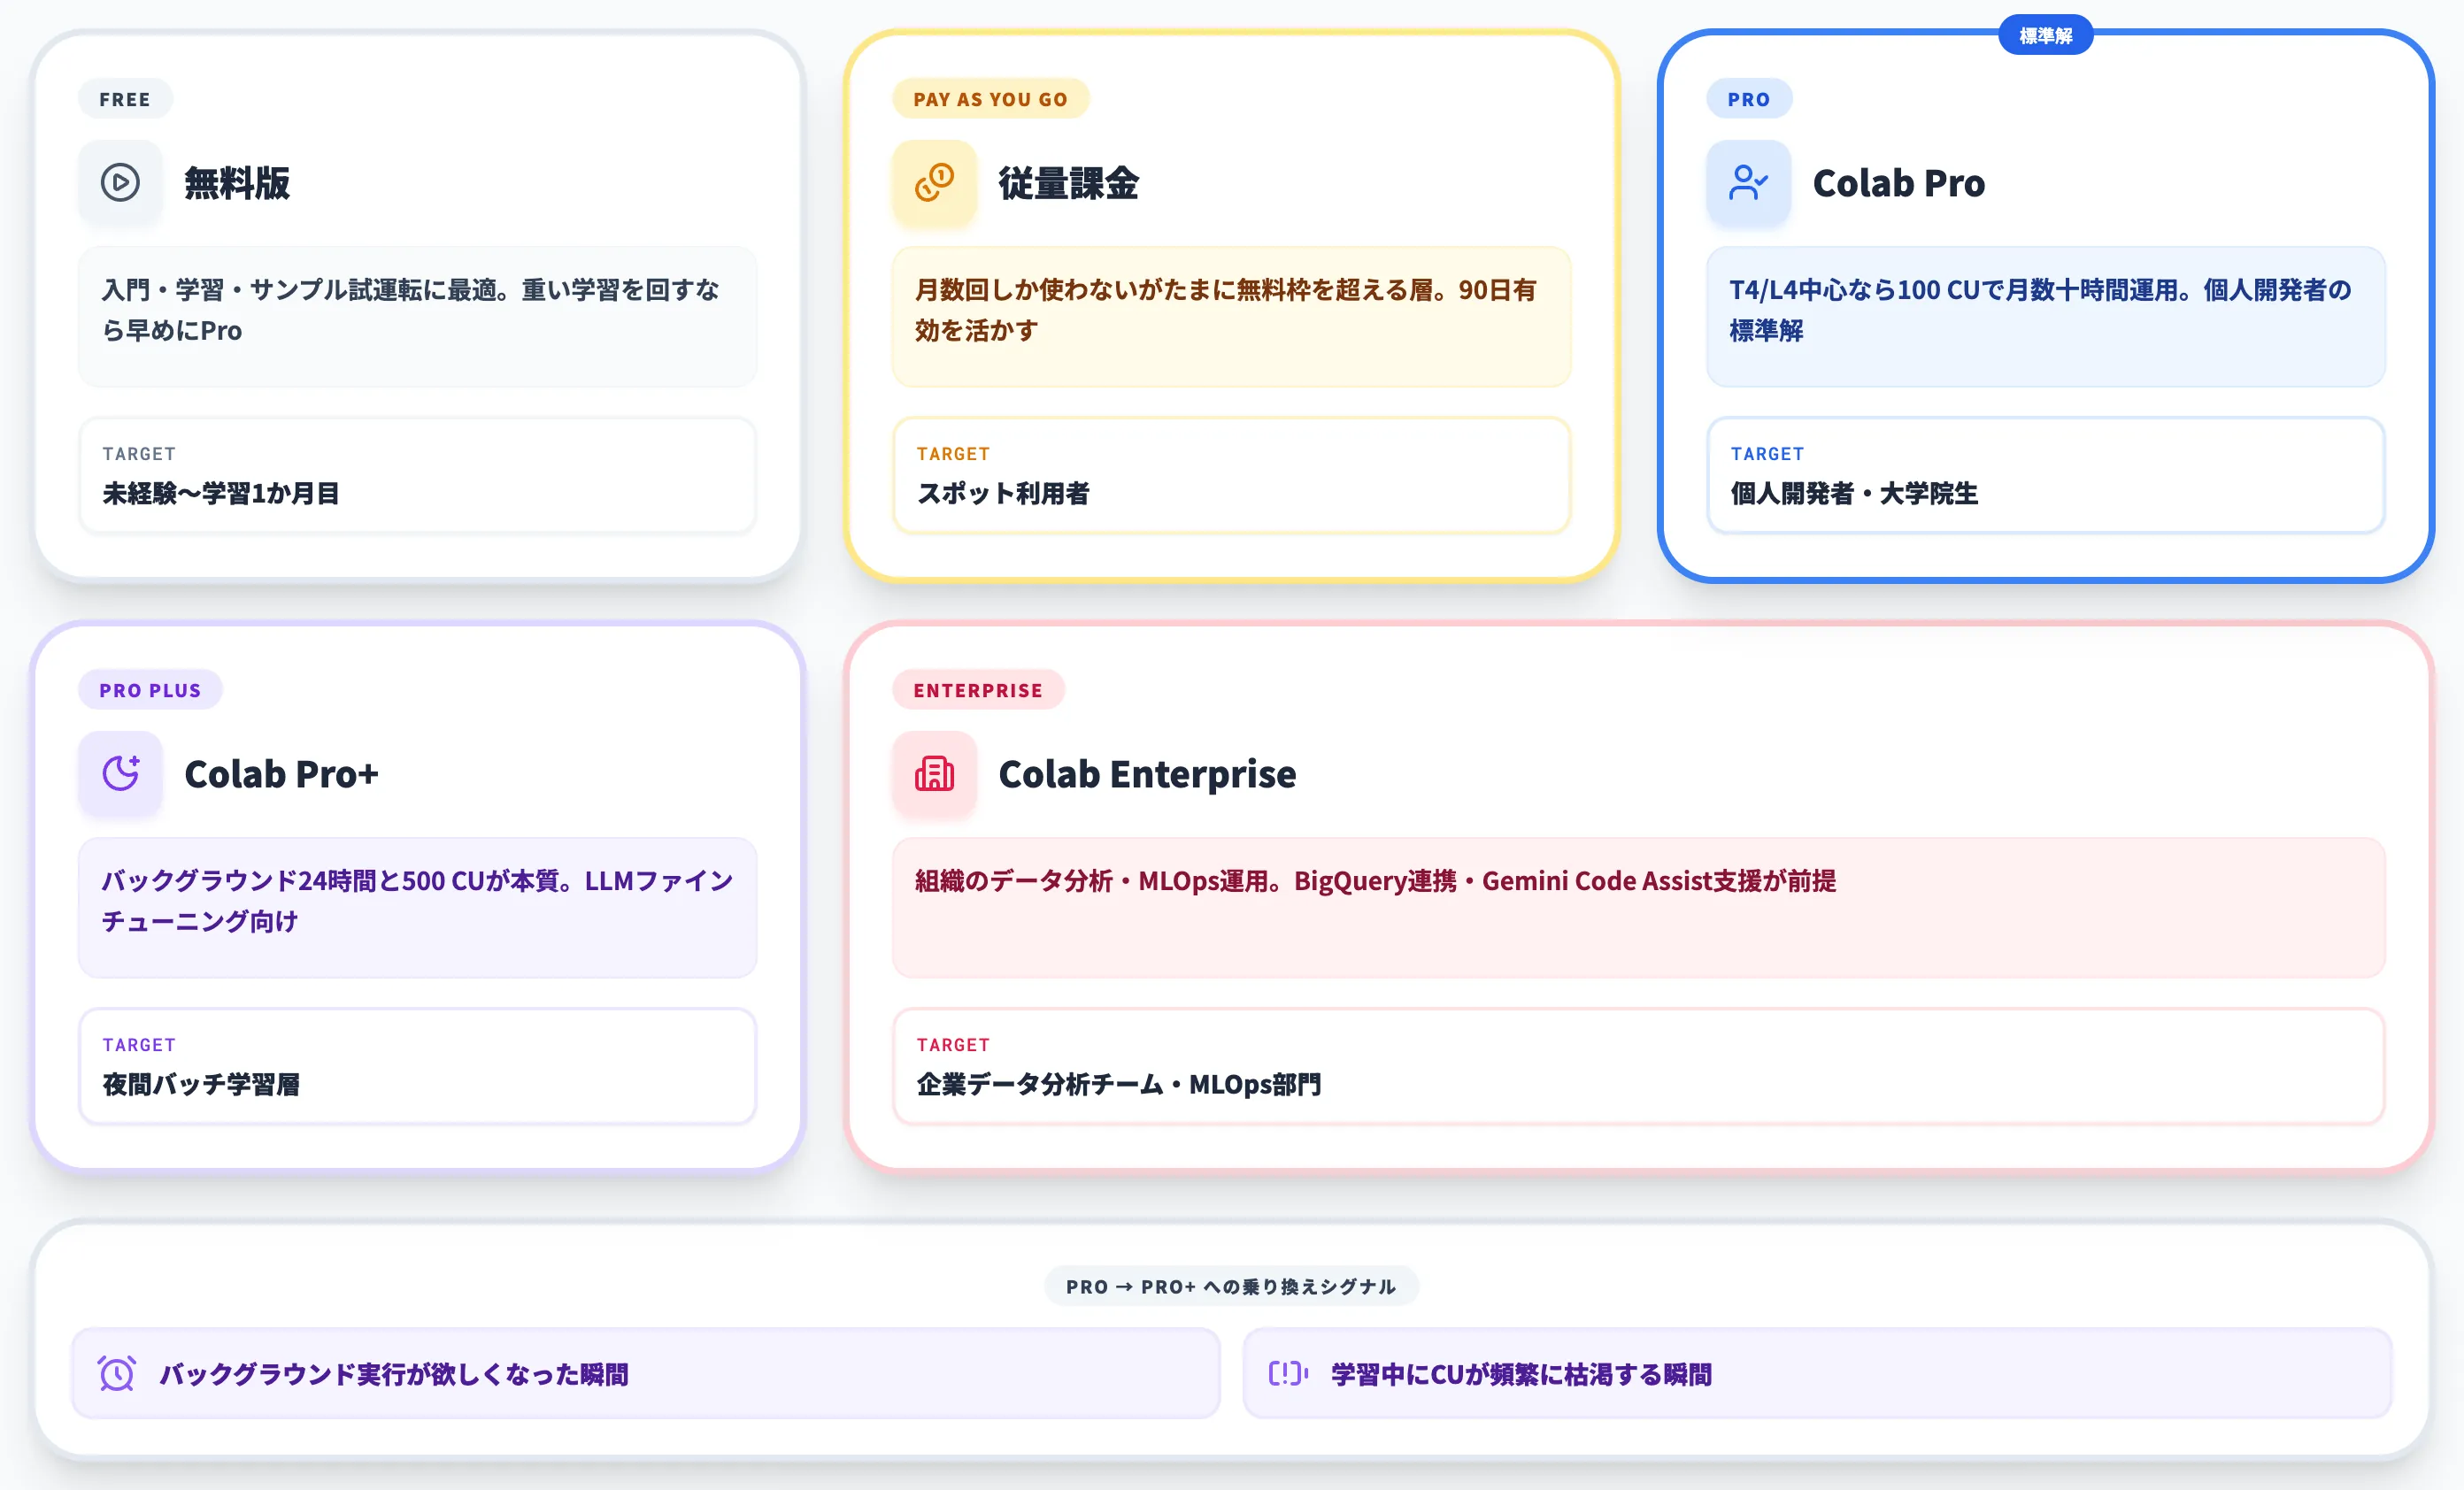This screenshot has height=1490, width=2464.
Task: Select the ENTERPRISE badge
Action: [978, 690]
